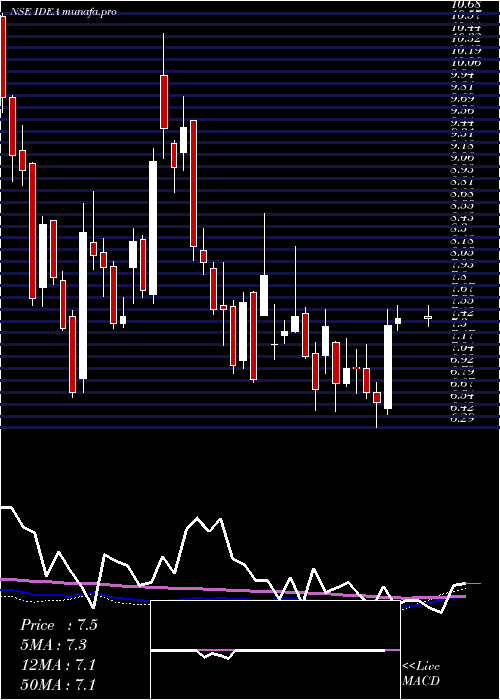Click the '<<Live' label
500x700 pixels.
pos(421,667)
